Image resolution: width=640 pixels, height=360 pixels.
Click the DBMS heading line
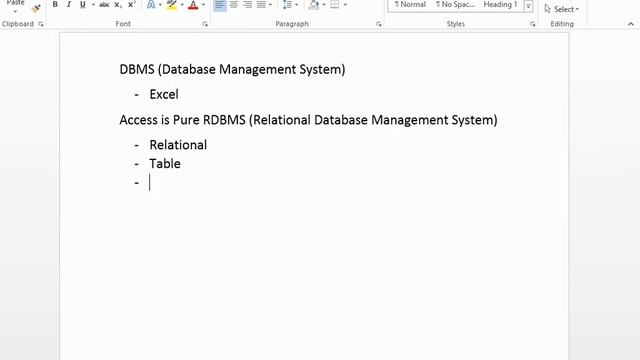point(232,69)
